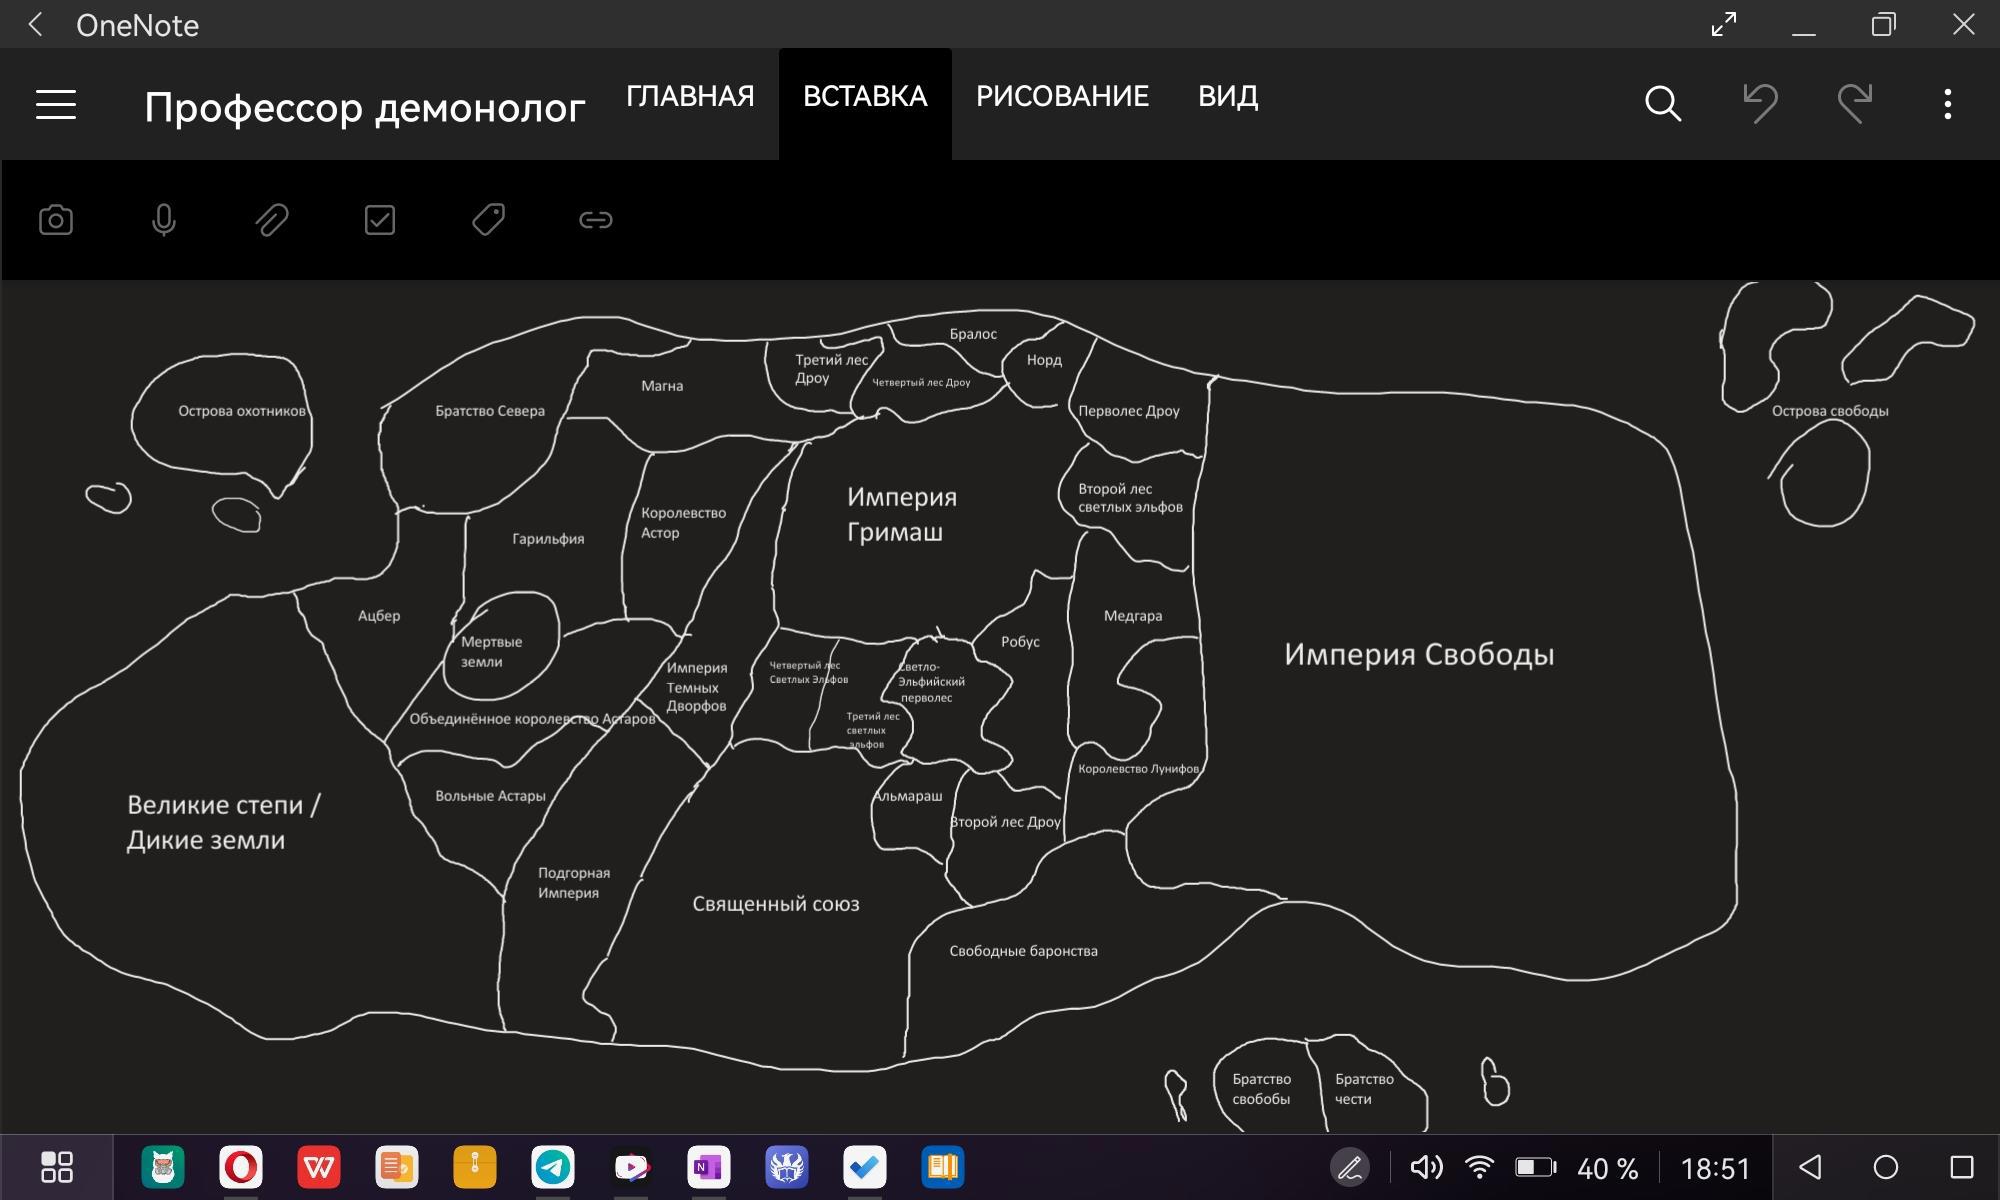
Task: Record audio with the microphone icon
Action: tap(164, 220)
